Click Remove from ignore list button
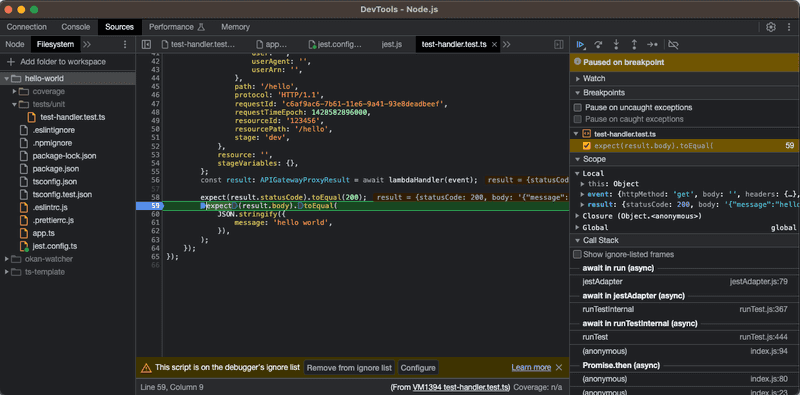 coord(349,367)
